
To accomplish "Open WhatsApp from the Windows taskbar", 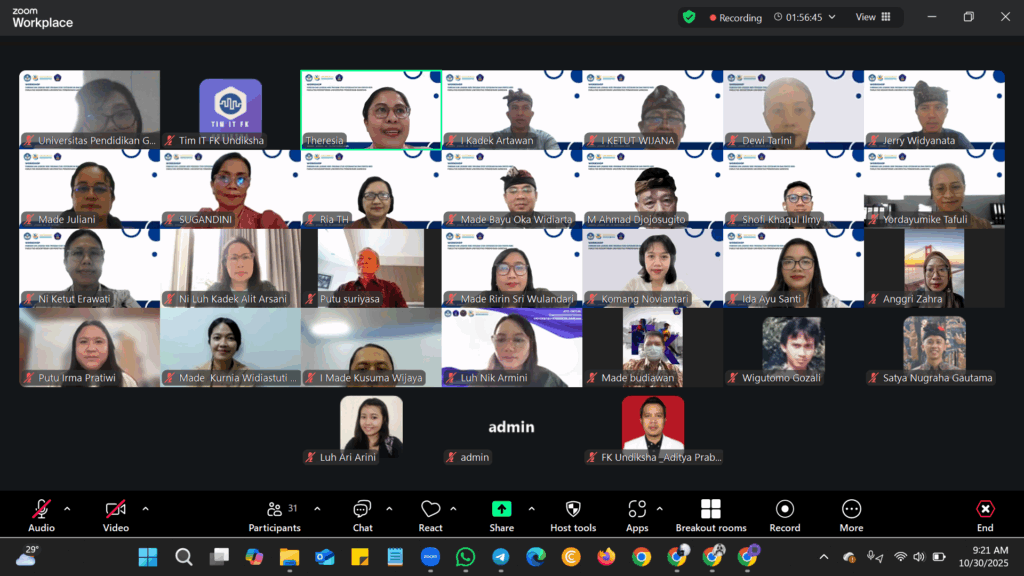I will click(x=465, y=557).
